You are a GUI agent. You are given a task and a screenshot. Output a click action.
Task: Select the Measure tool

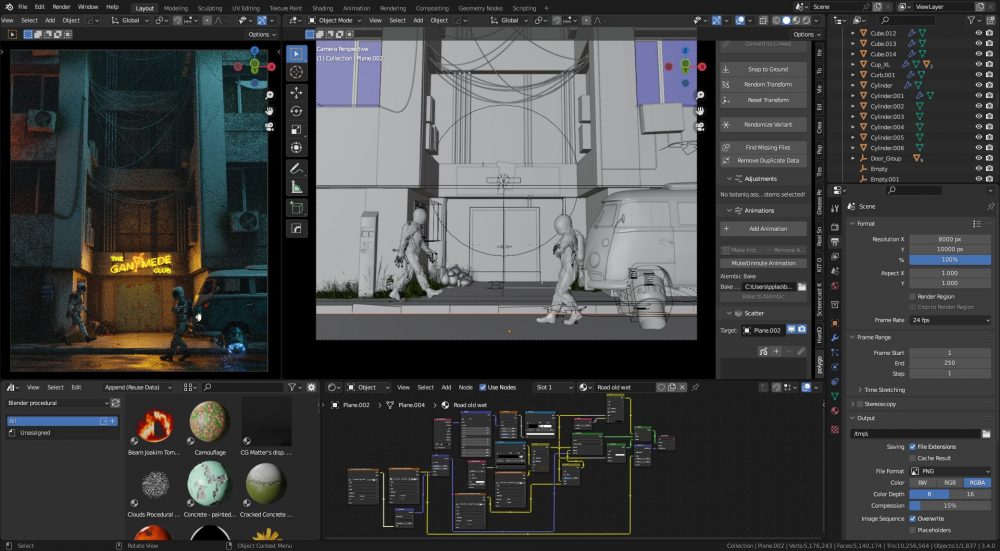(296, 187)
